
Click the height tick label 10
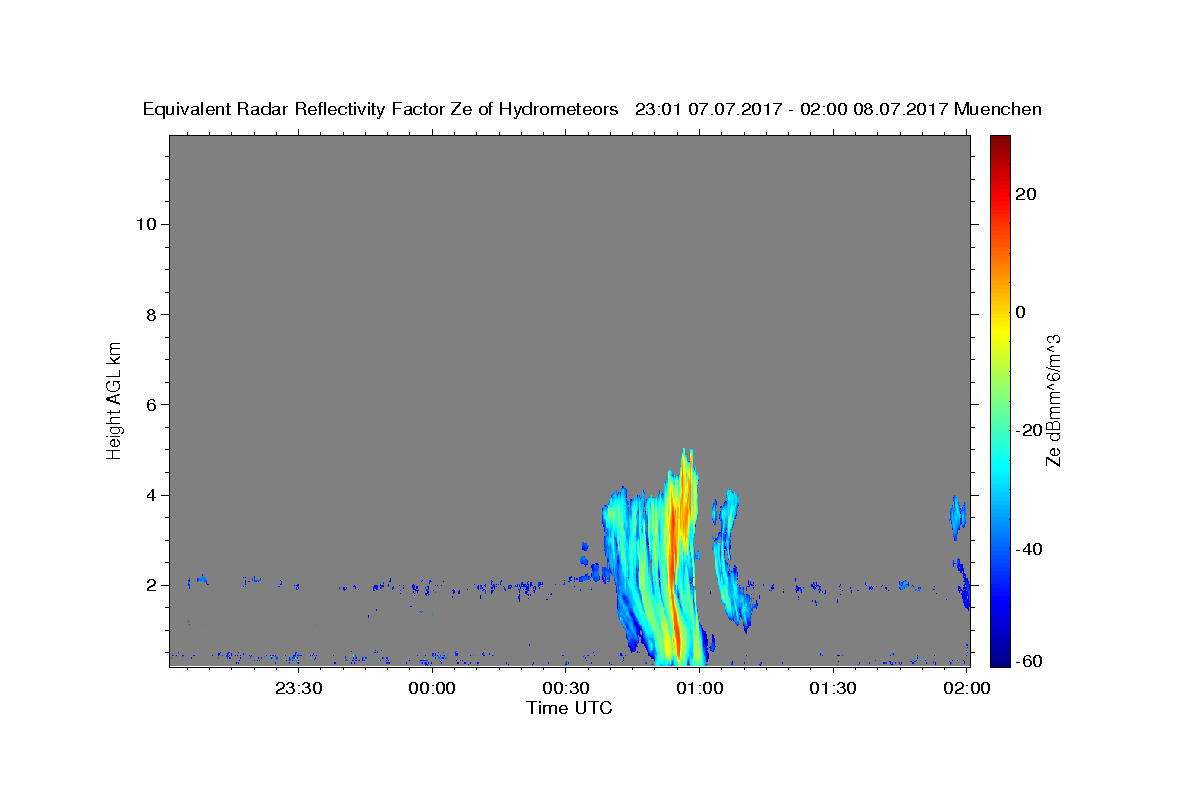tap(145, 224)
